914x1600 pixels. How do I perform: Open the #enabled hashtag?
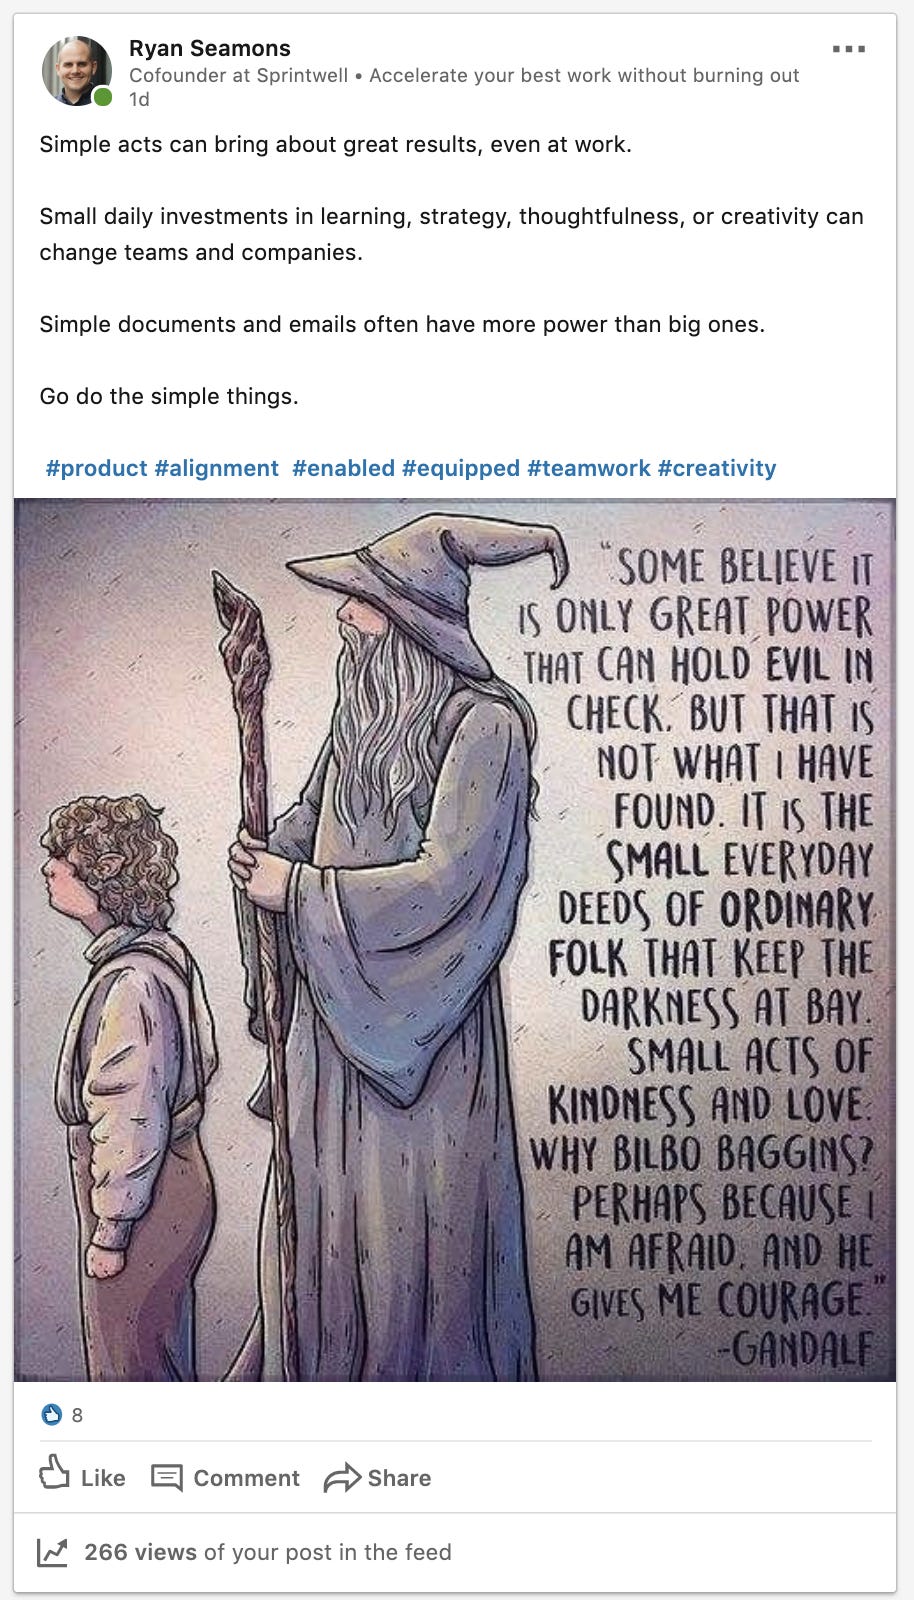(x=343, y=468)
